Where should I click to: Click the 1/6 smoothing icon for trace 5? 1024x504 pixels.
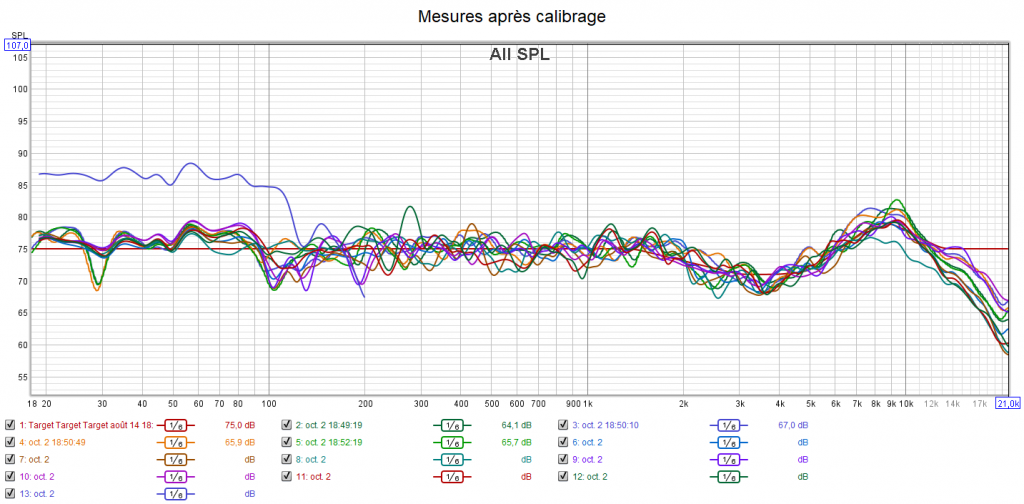pyautogui.click(x=452, y=442)
